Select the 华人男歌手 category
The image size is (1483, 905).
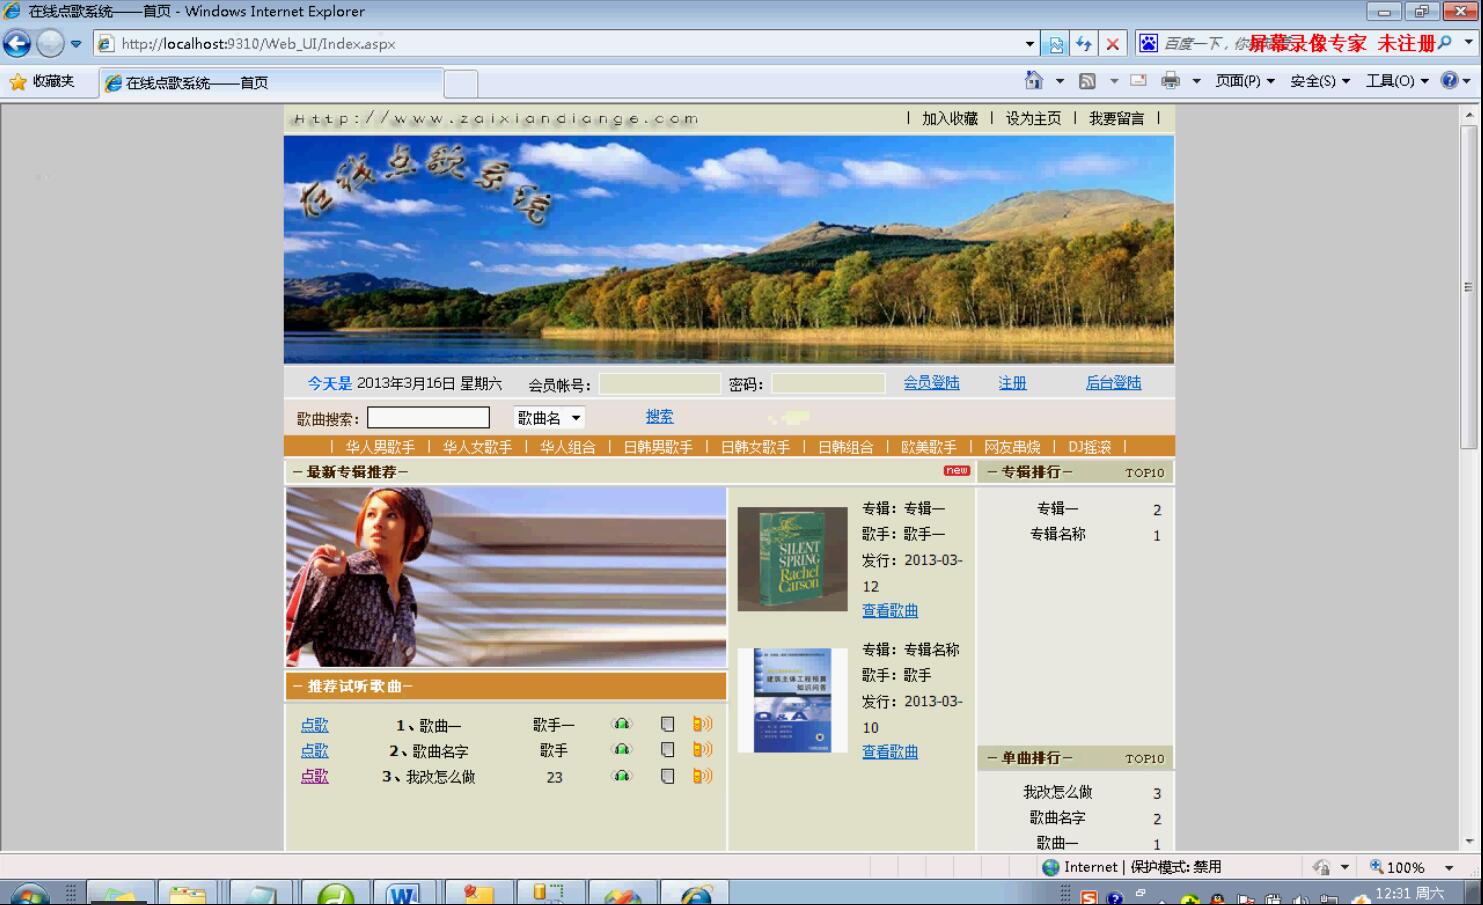[x=380, y=447]
